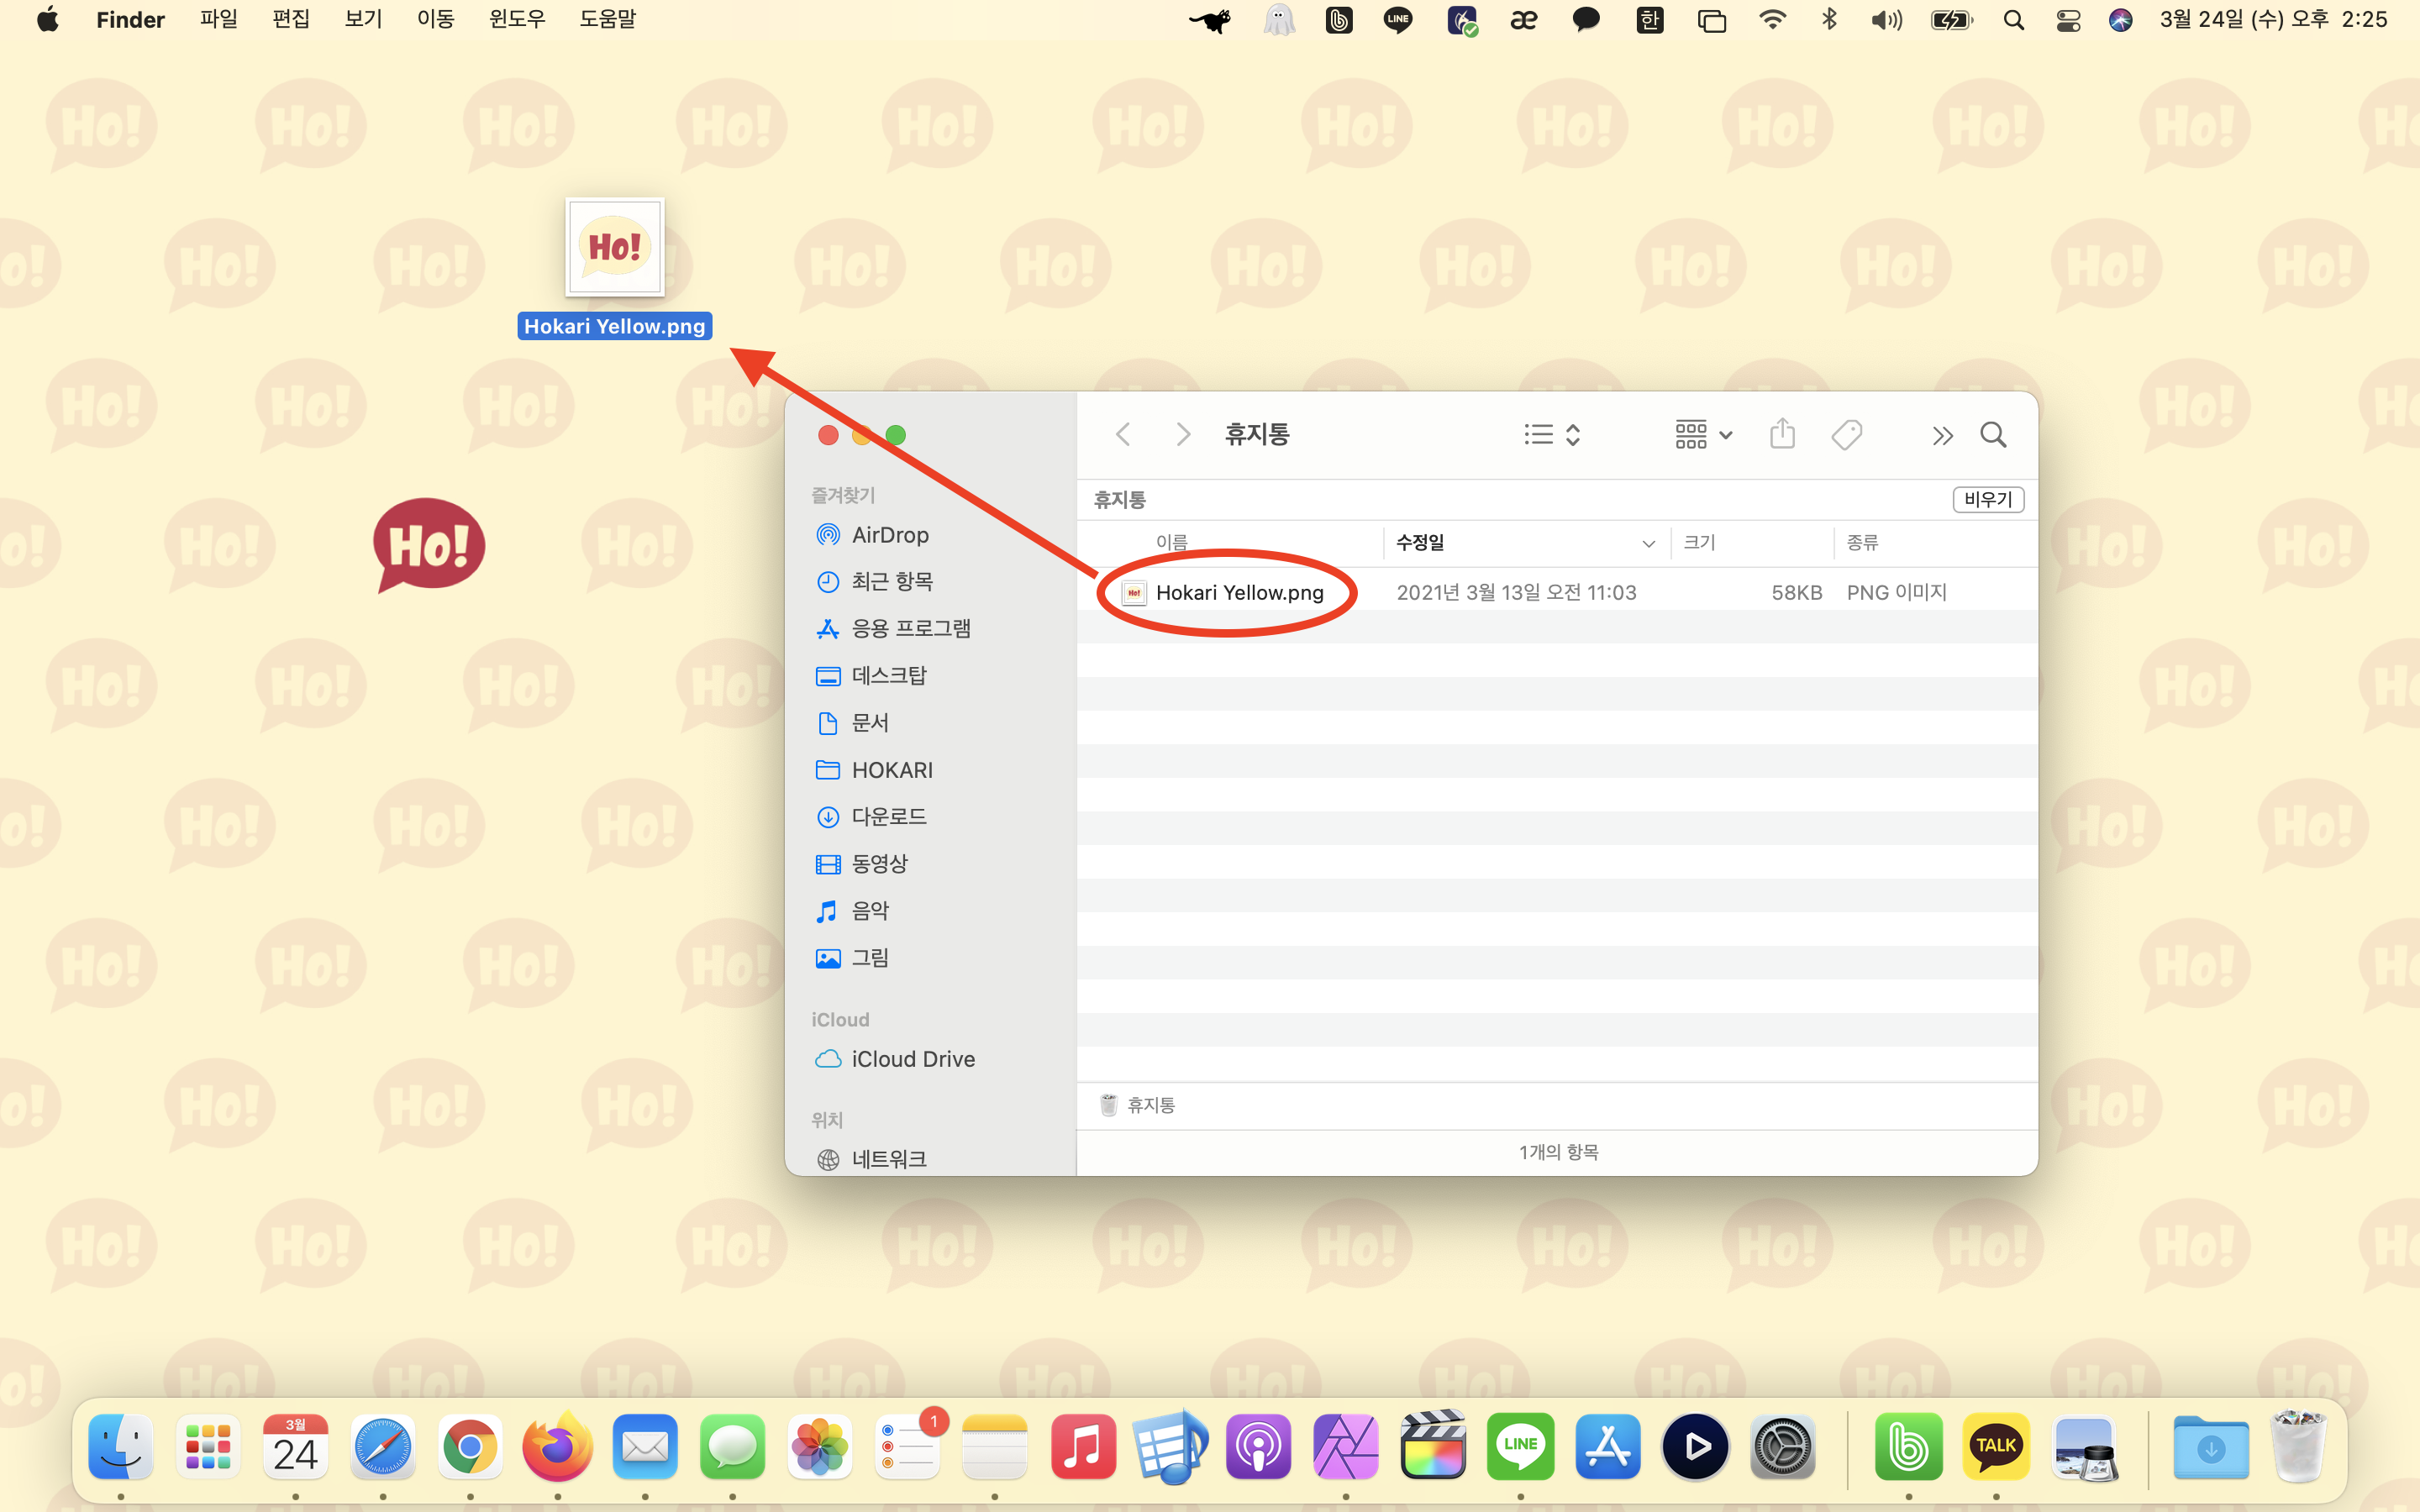
Task: Click the share icon in the Finder toolbar
Action: (1782, 435)
